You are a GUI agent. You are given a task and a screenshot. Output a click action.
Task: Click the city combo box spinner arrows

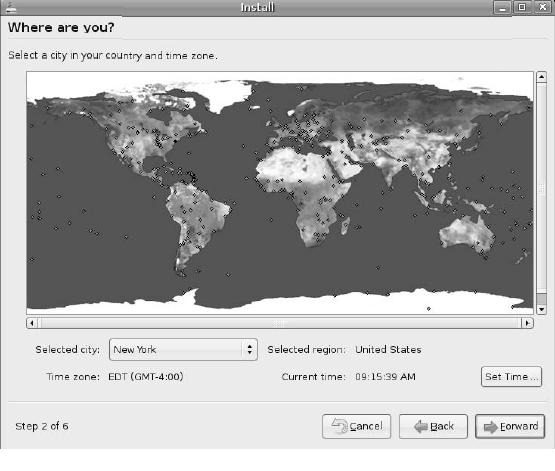pyautogui.click(x=250, y=350)
